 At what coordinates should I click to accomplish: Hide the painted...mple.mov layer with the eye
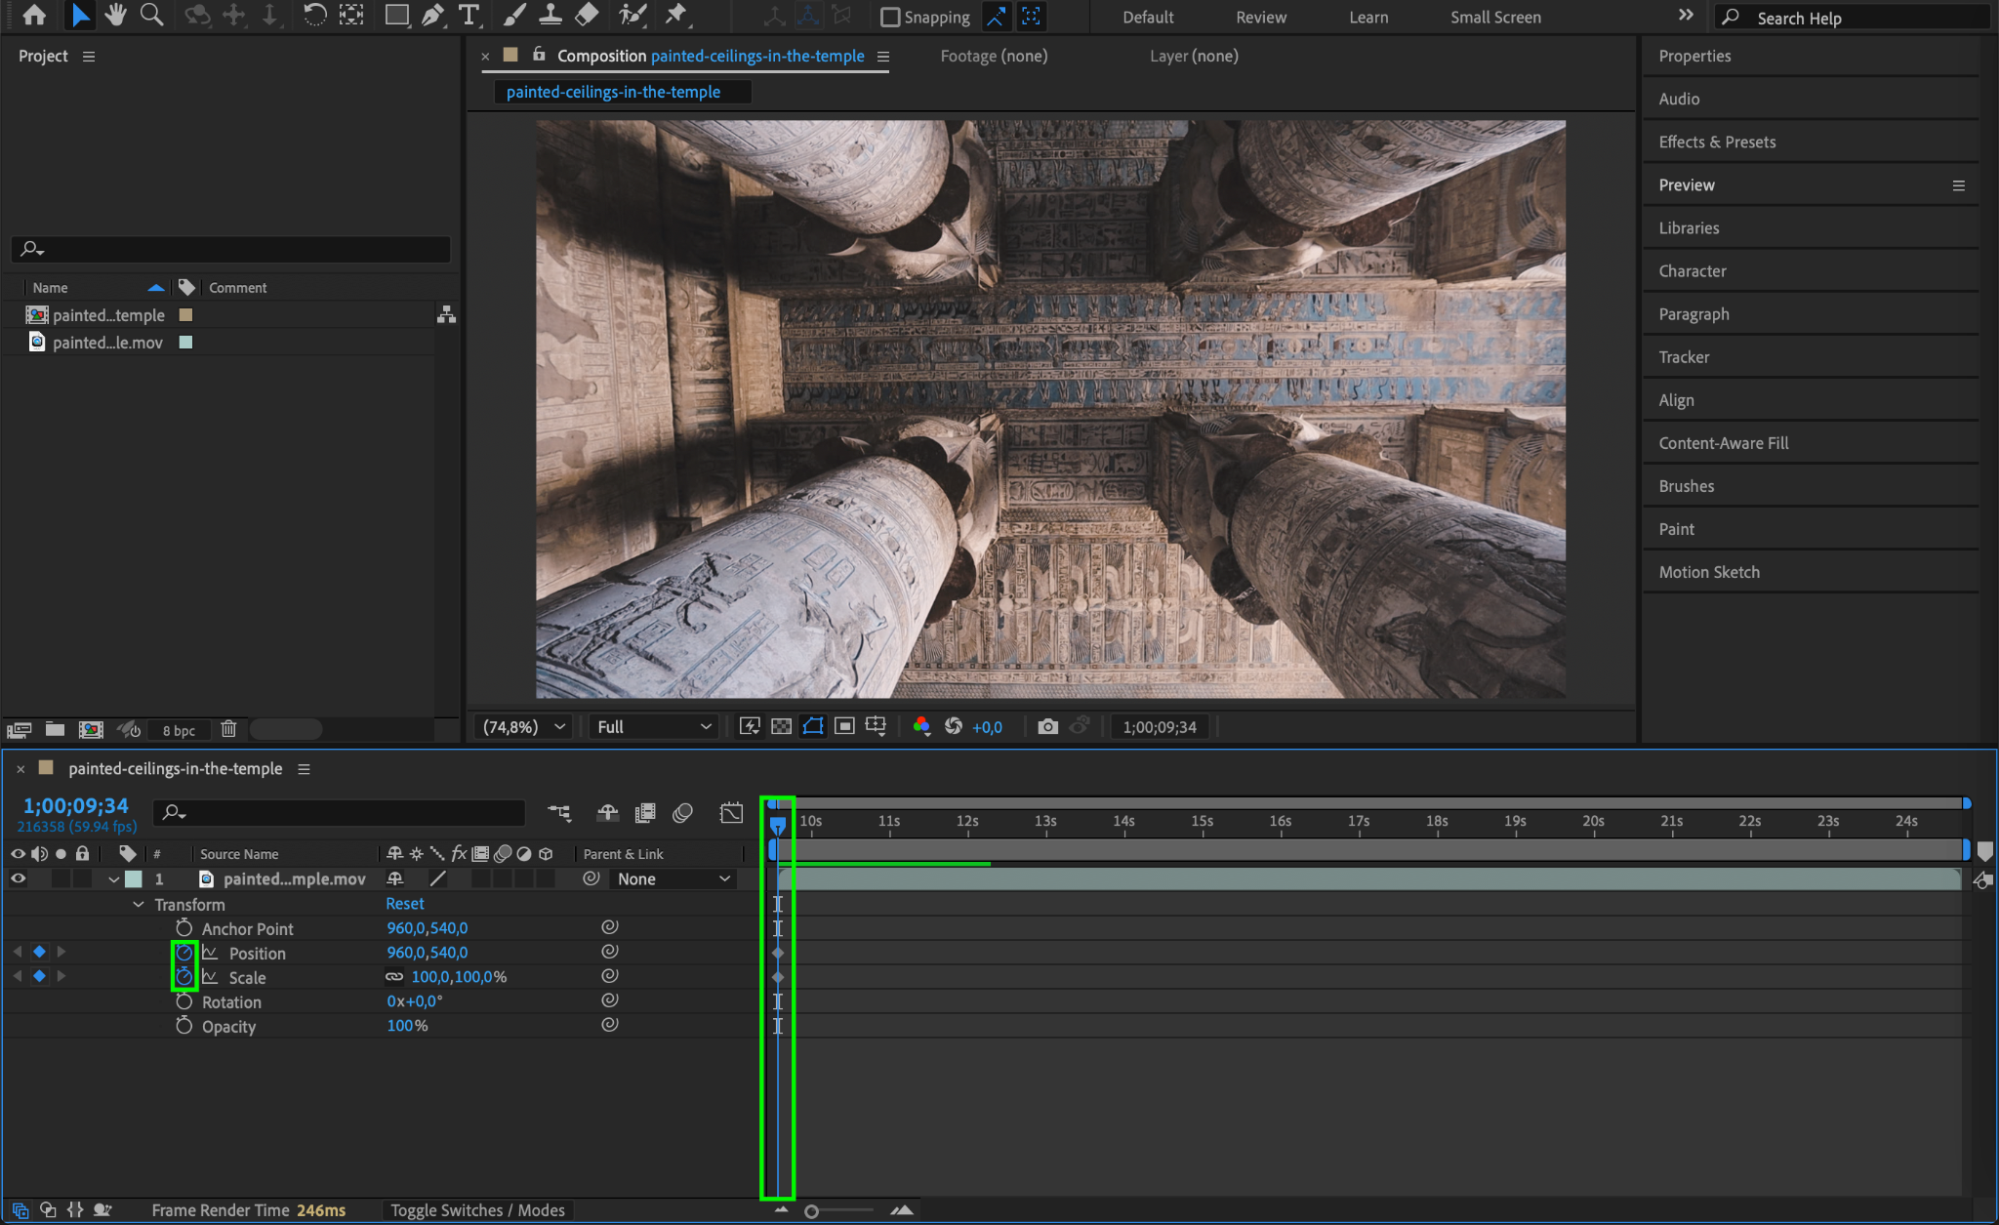[x=18, y=879]
